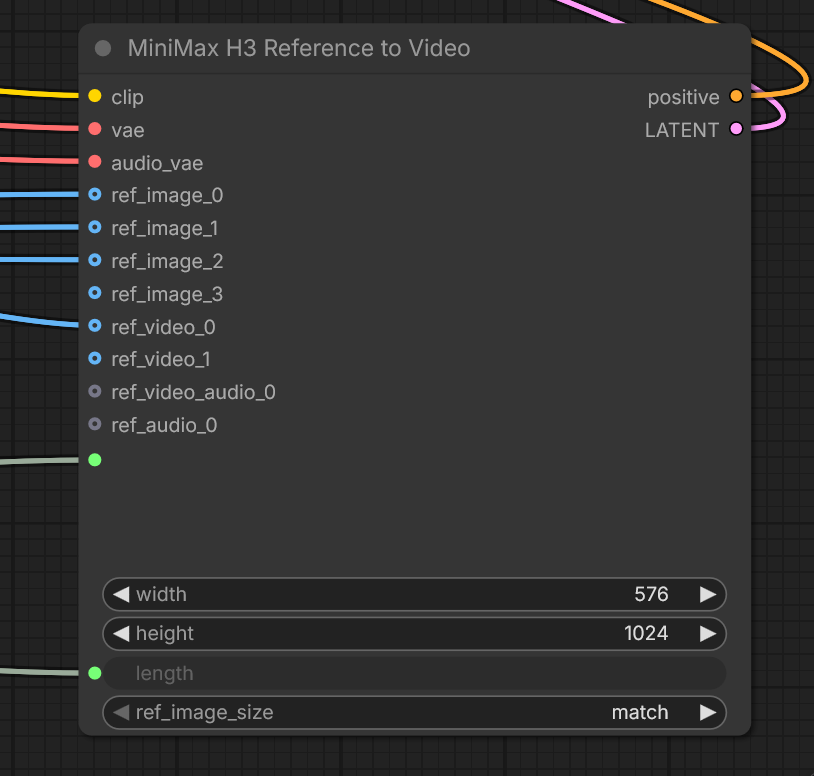This screenshot has height=776, width=814.
Task: Click the yellow clip input socket
Action: pos(94,96)
